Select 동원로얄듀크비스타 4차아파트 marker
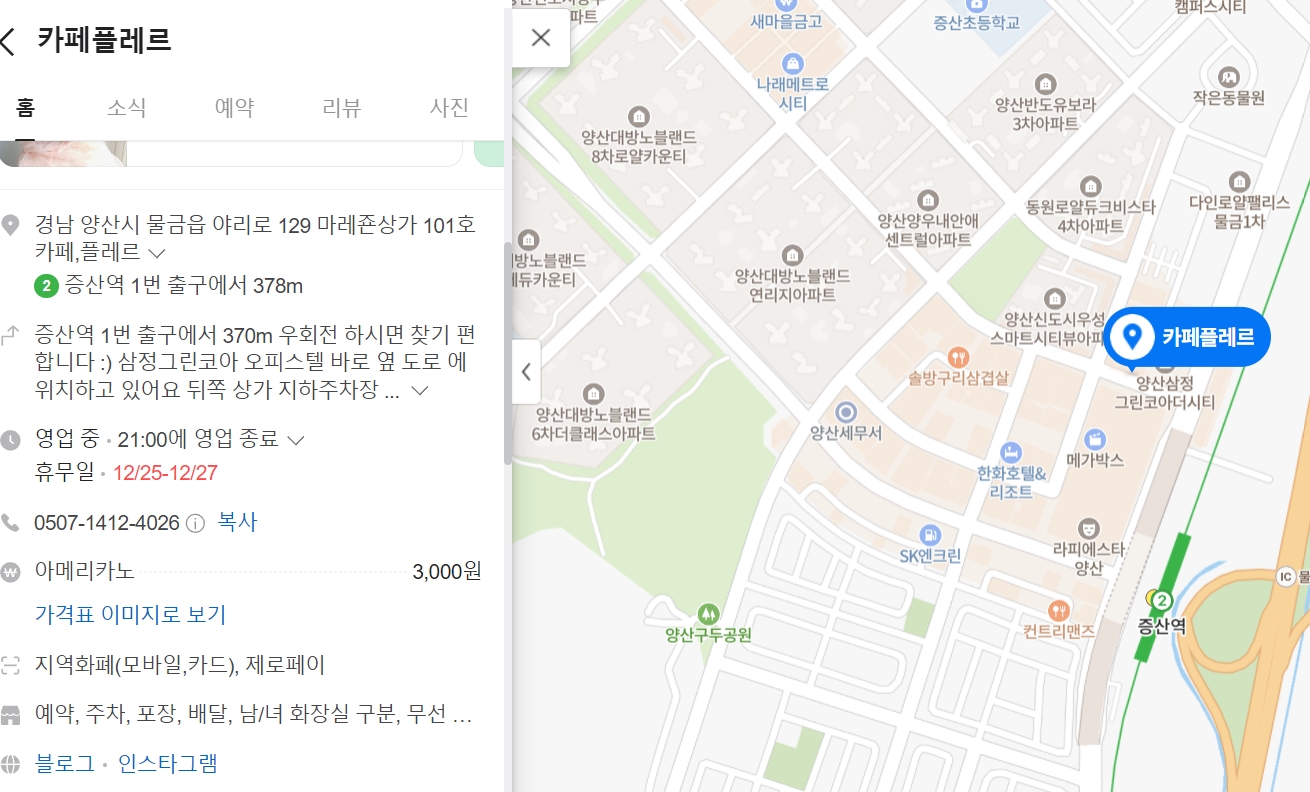Screen dimensions: 1310x792 pyautogui.click(x=1090, y=186)
